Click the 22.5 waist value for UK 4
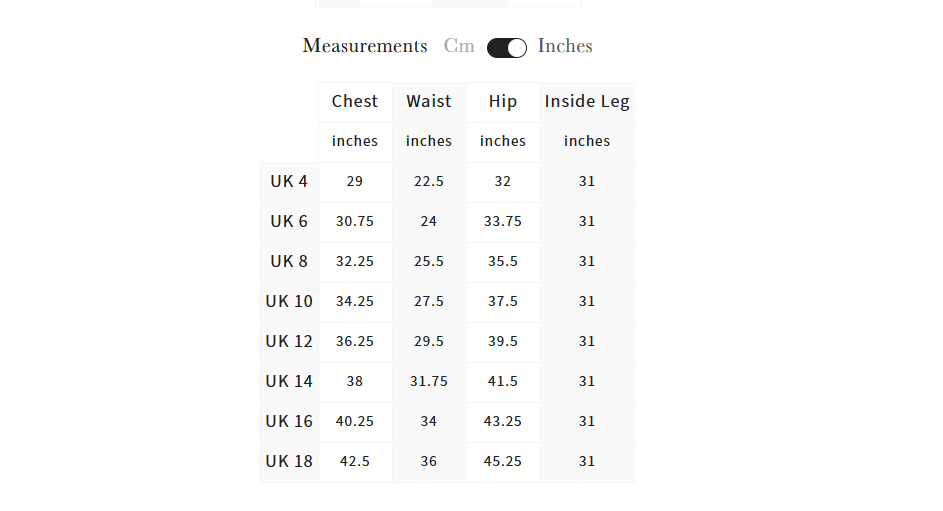943x511 pixels. [x=429, y=182]
